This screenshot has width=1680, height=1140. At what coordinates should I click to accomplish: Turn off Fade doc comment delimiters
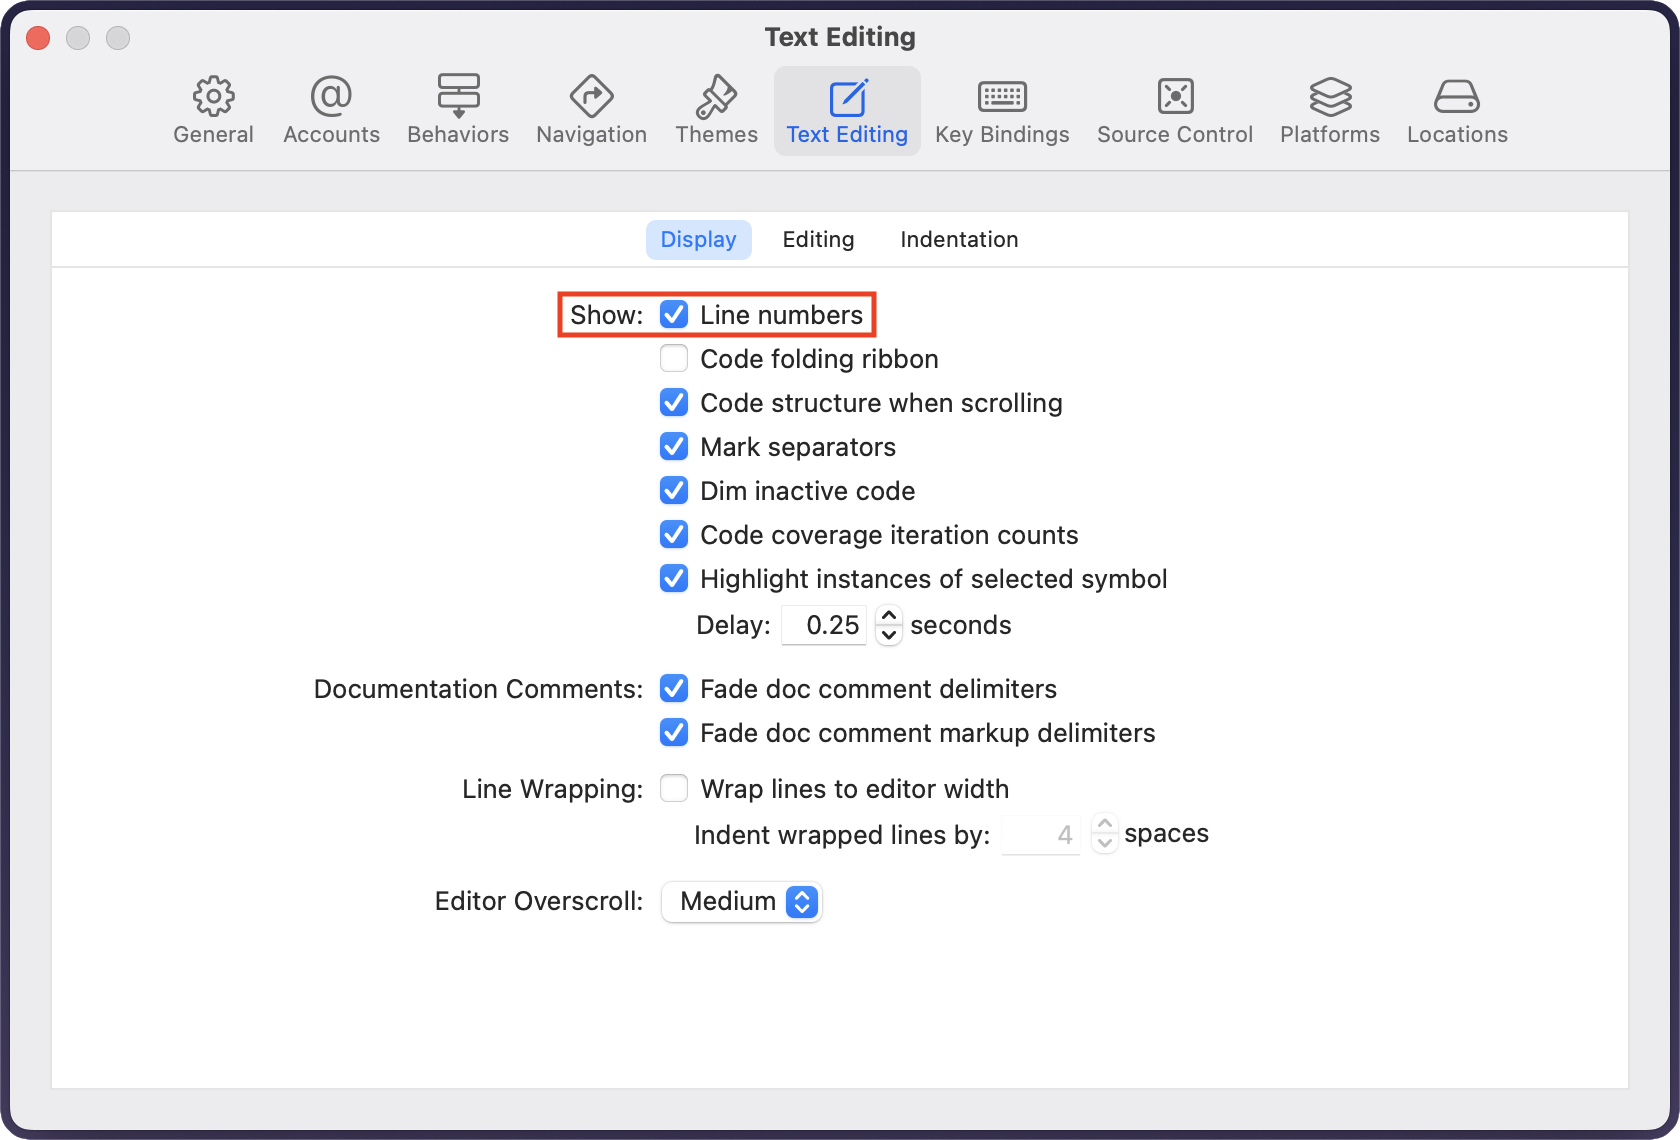coord(674,689)
